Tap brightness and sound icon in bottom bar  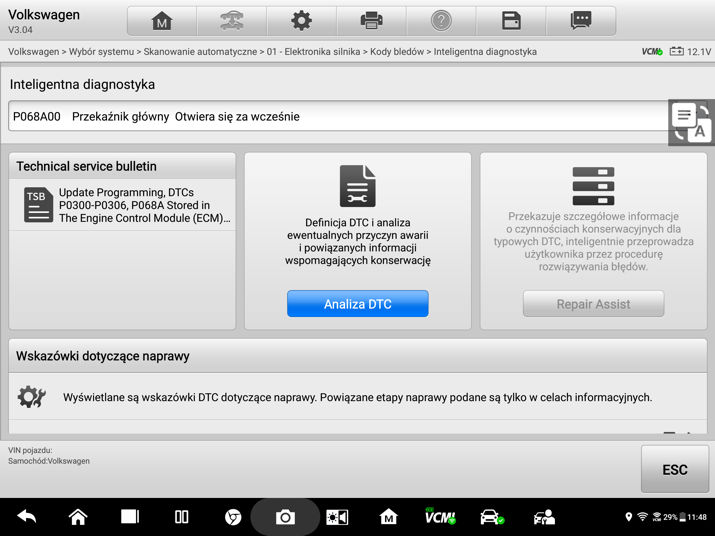click(337, 517)
